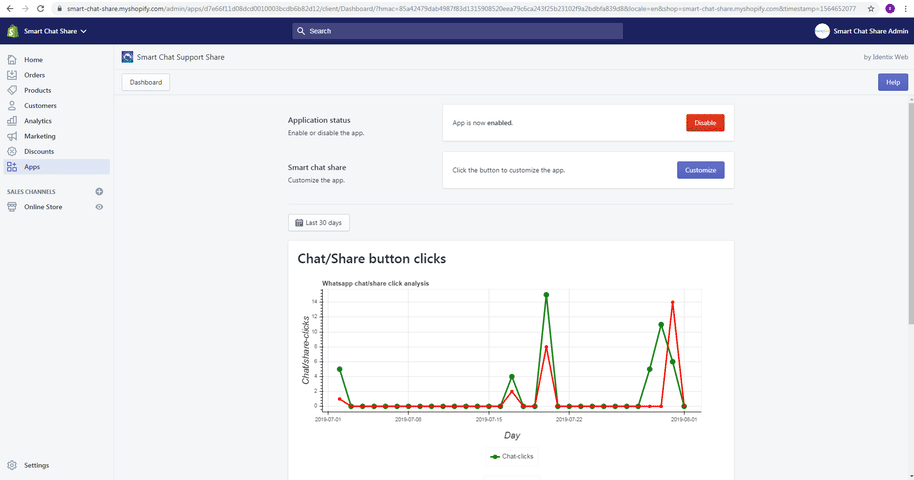Click the Shopify bag logo icon
This screenshot has height=480, width=914.
pos(12,31)
